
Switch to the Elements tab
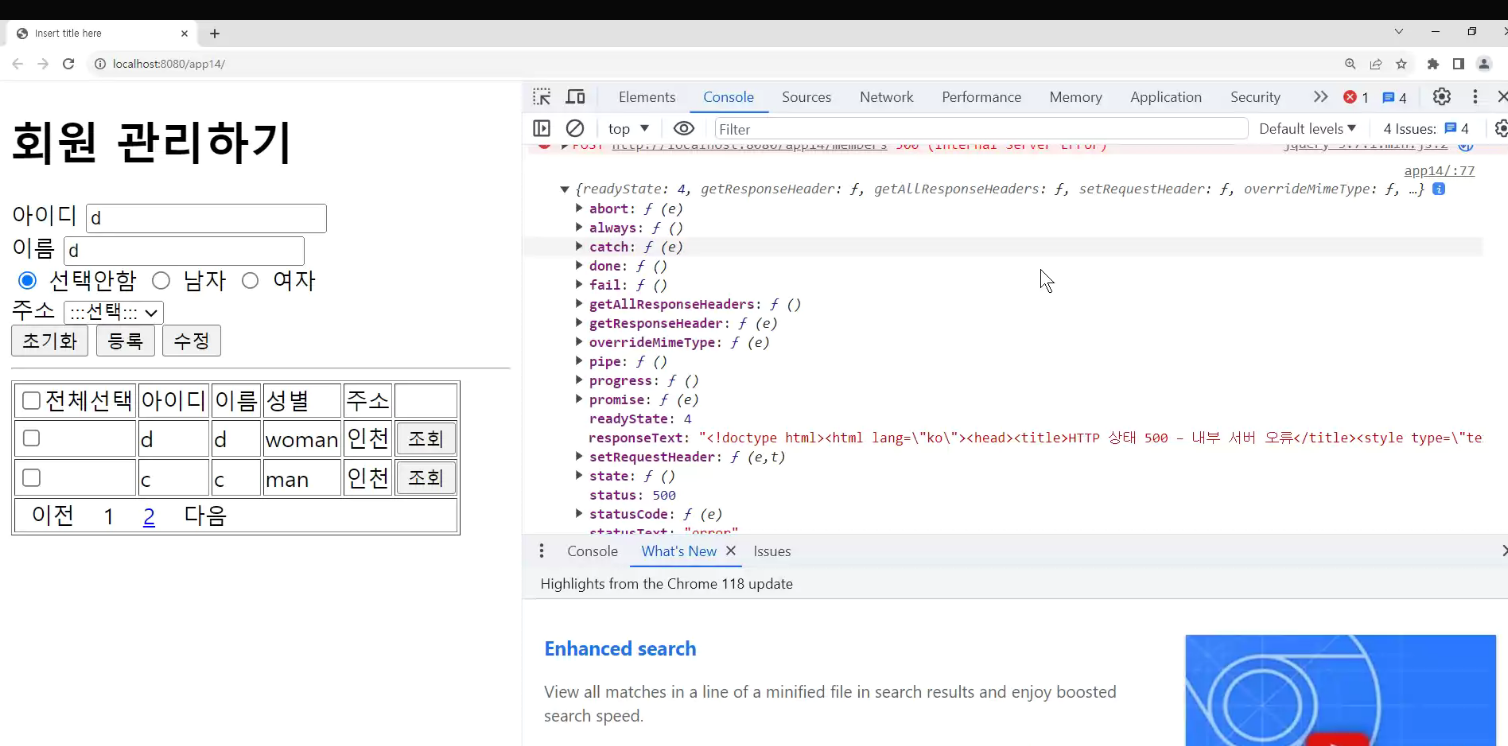(x=647, y=97)
